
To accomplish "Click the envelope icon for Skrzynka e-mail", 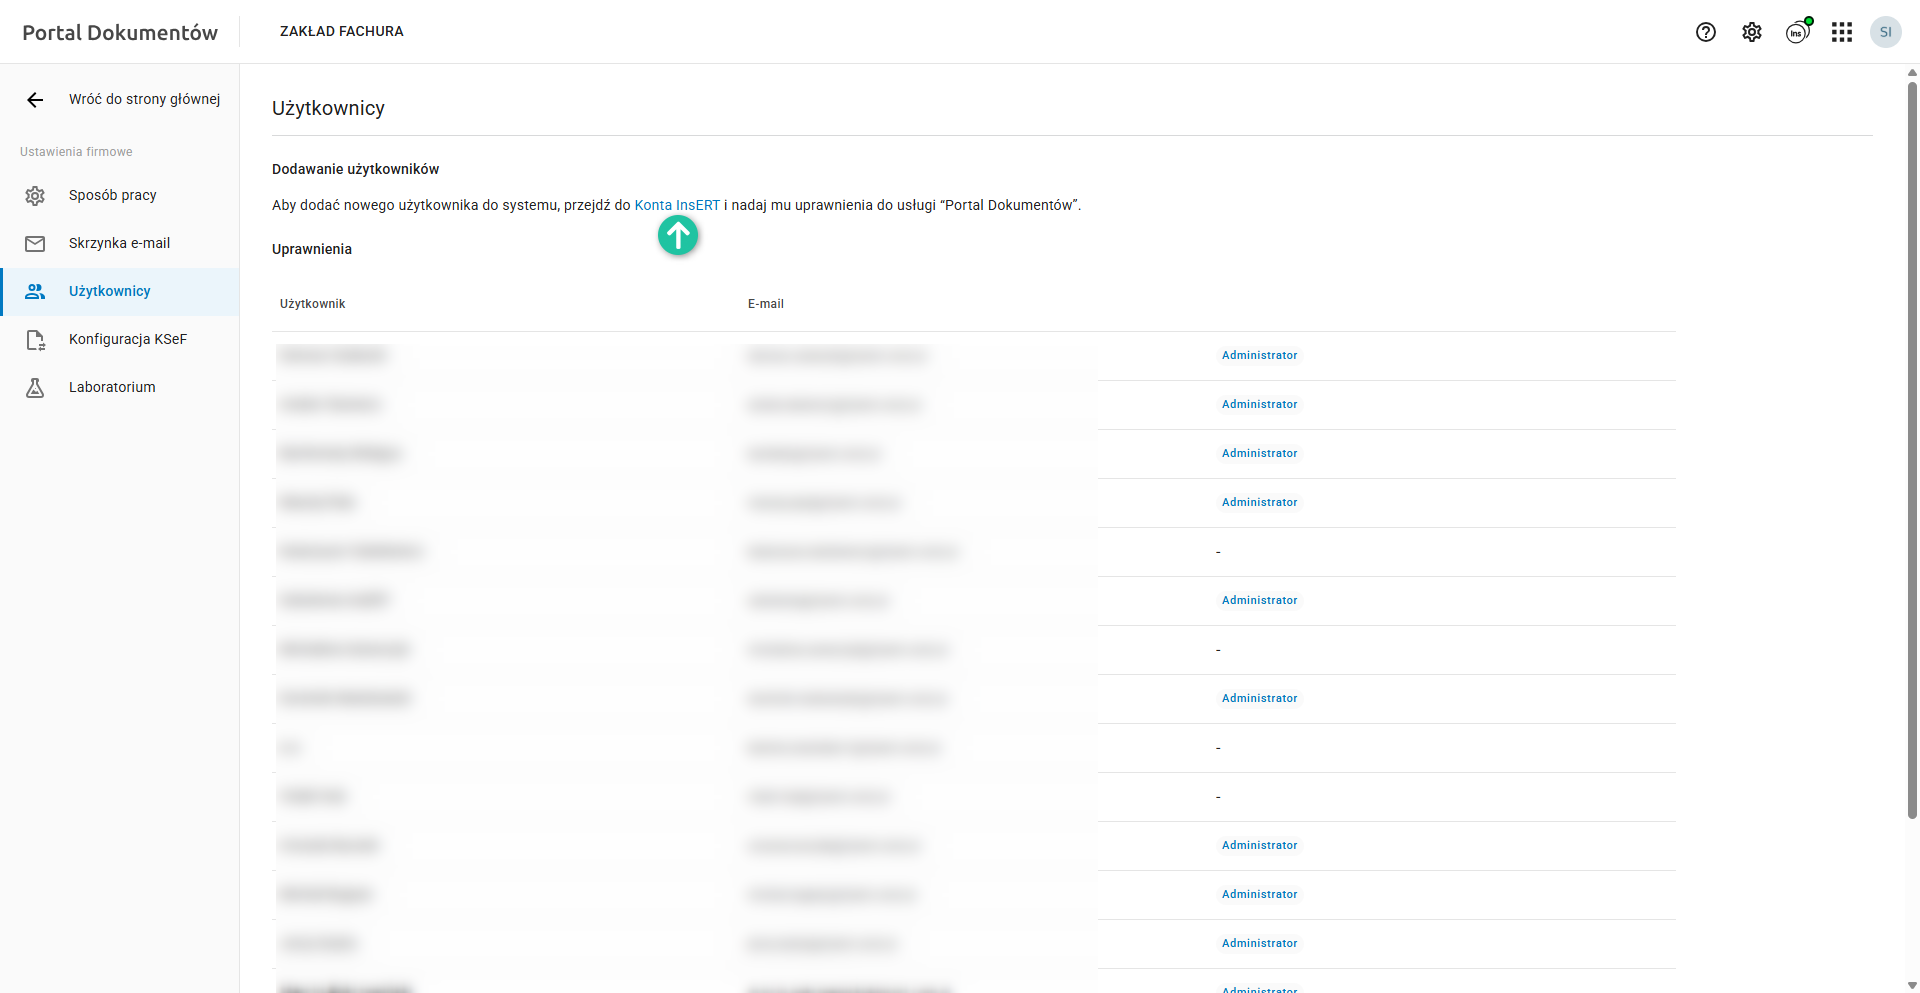I will pyautogui.click(x=35, y=244).
